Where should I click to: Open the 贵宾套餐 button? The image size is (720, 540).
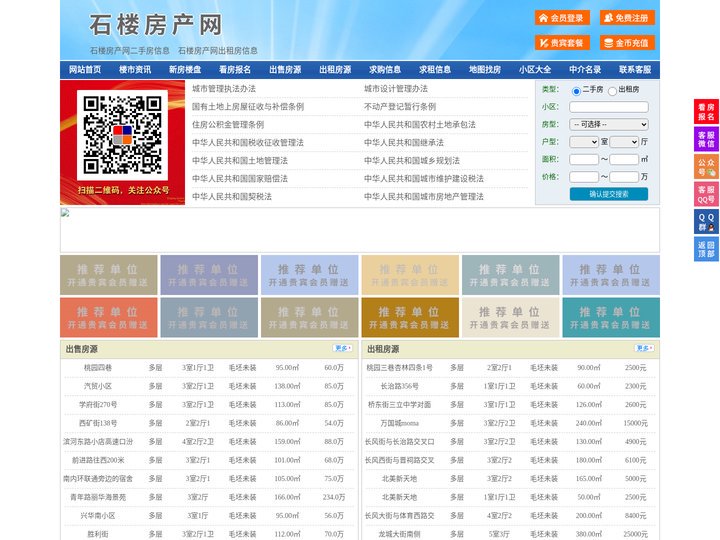pyautogui.click(x=562, y=43)
